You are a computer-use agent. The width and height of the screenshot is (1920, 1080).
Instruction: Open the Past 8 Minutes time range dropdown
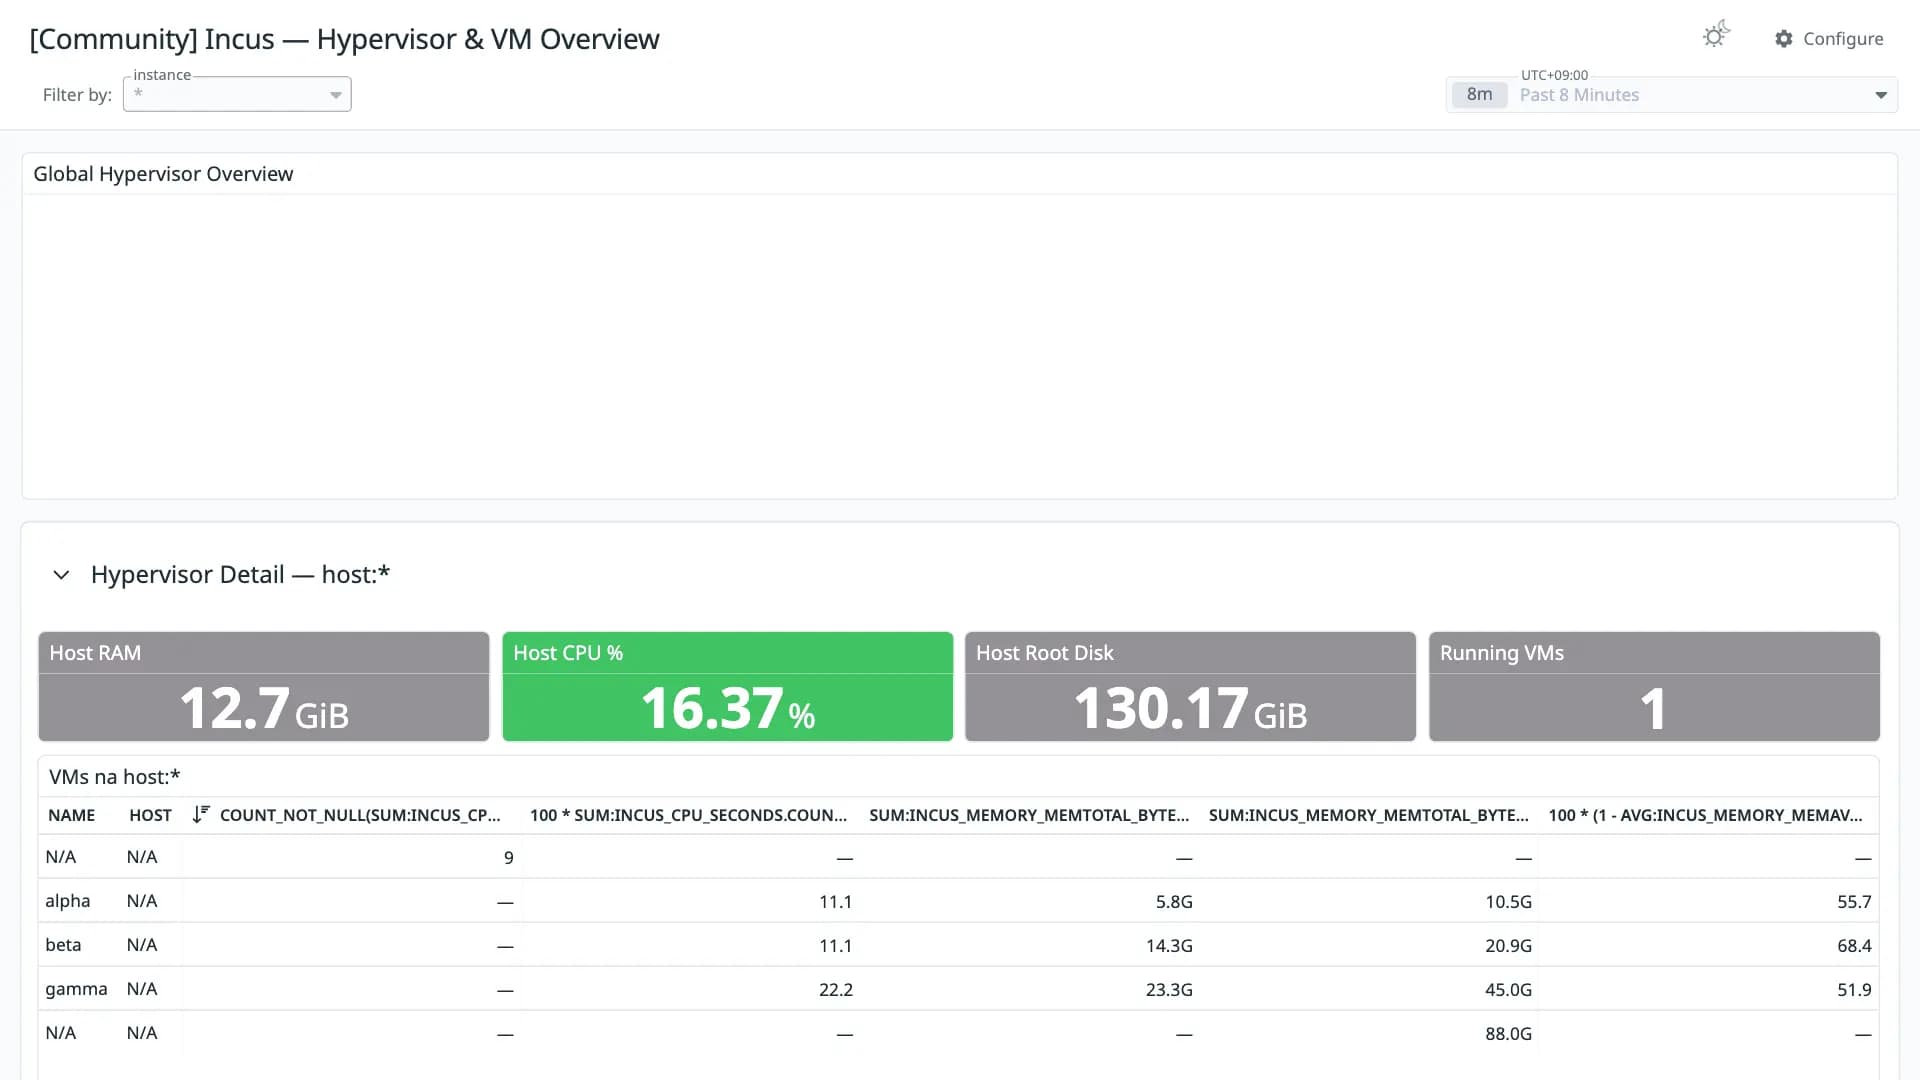coord(1672,95)
